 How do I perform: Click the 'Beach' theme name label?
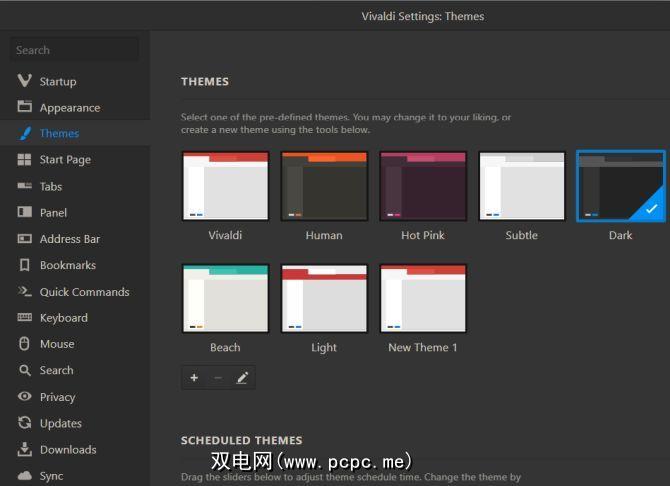click(x=225, y=348)
